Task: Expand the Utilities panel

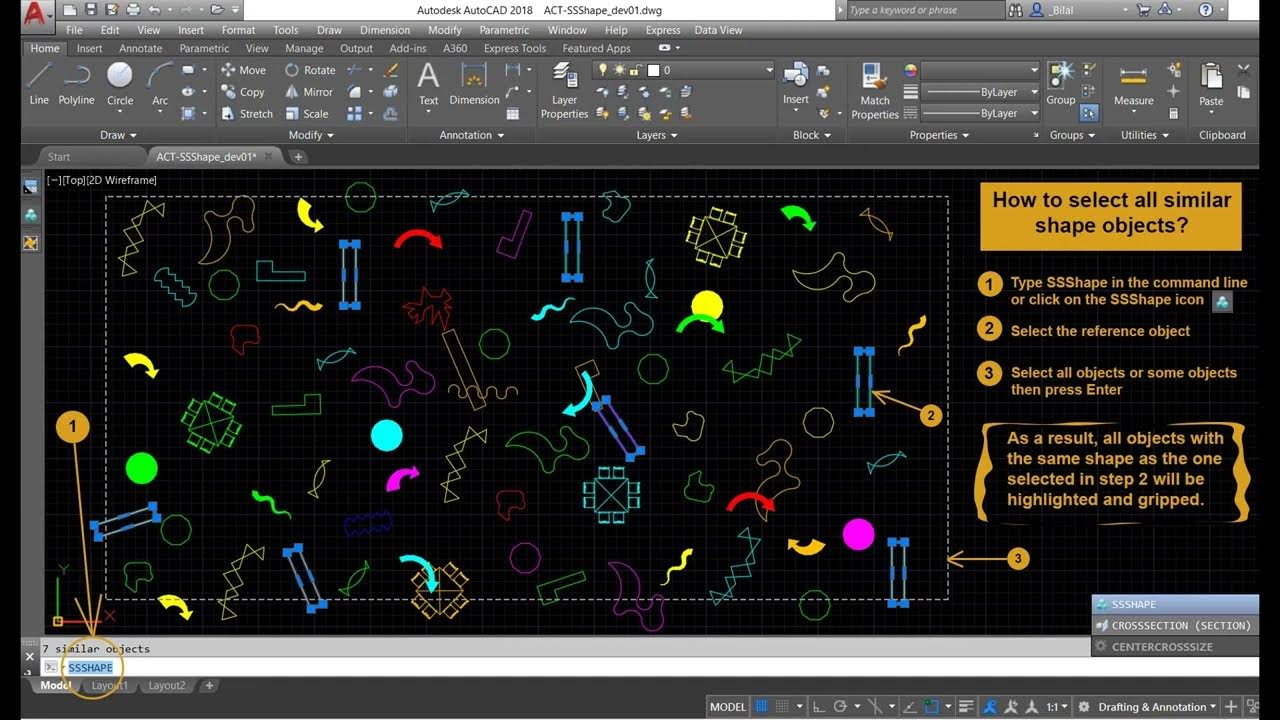Action: (x=1144, y=135)
